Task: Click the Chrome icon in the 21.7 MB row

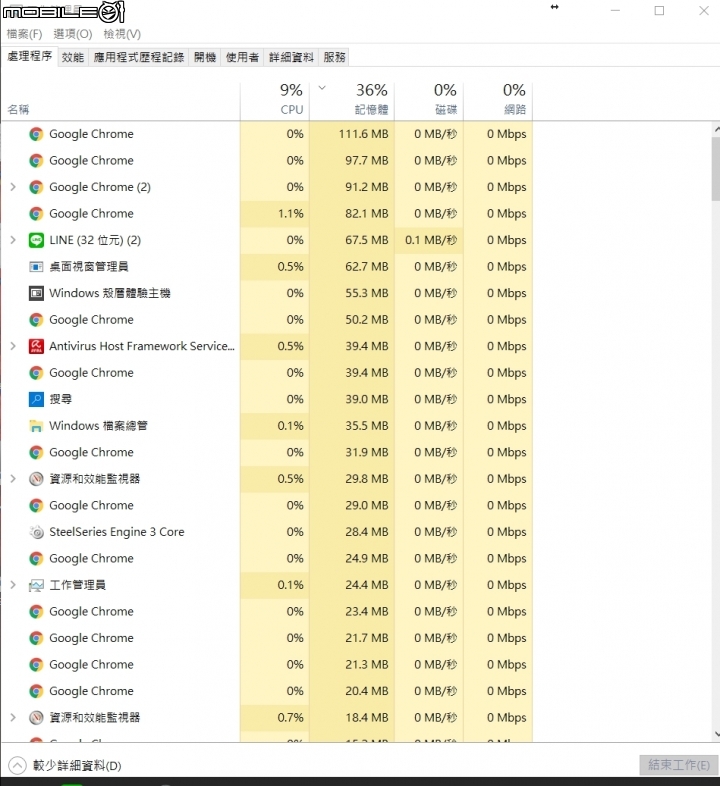Action: tap(36, 639)
